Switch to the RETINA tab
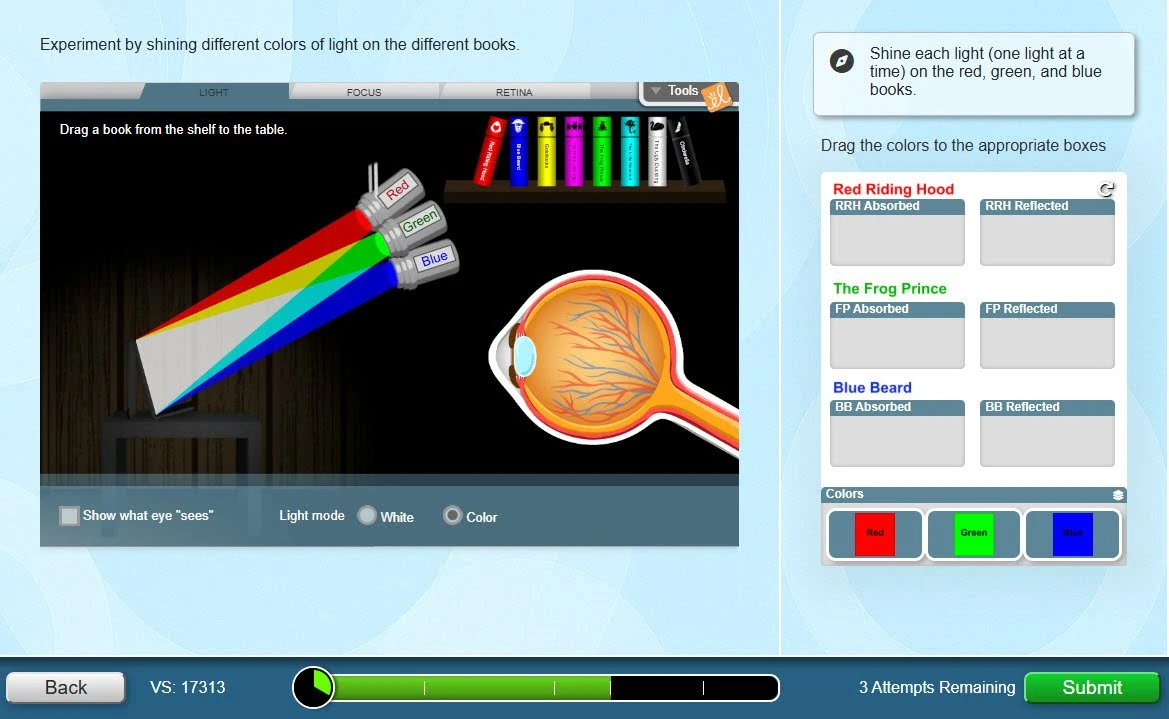The height and width of the screenshot is (719, 1169). [514, 91]
